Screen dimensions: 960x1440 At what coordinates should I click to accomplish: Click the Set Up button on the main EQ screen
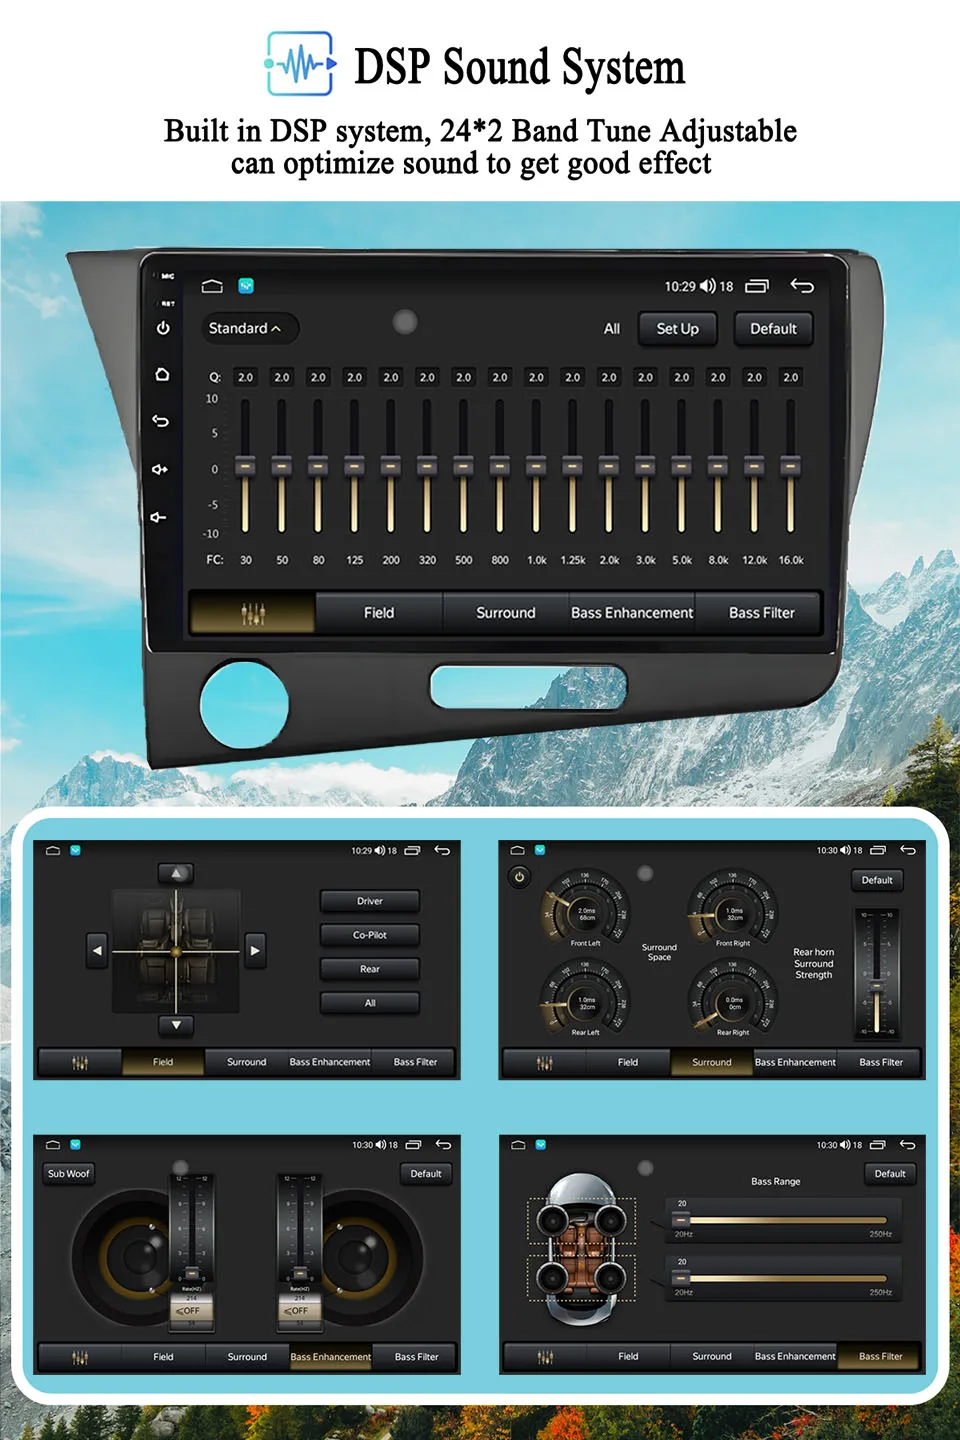point(678,329)
